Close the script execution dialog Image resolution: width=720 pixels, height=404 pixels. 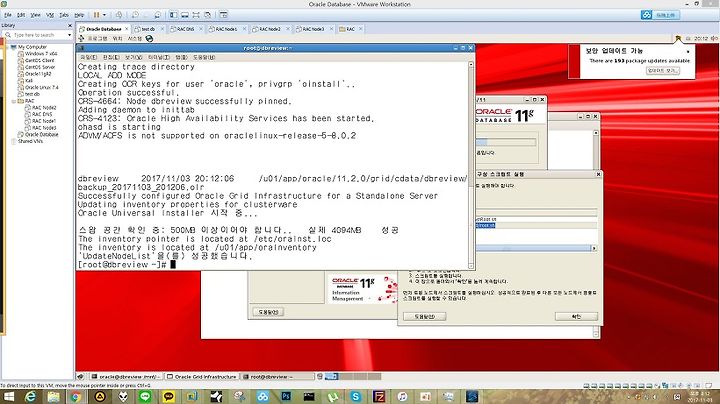598,174
